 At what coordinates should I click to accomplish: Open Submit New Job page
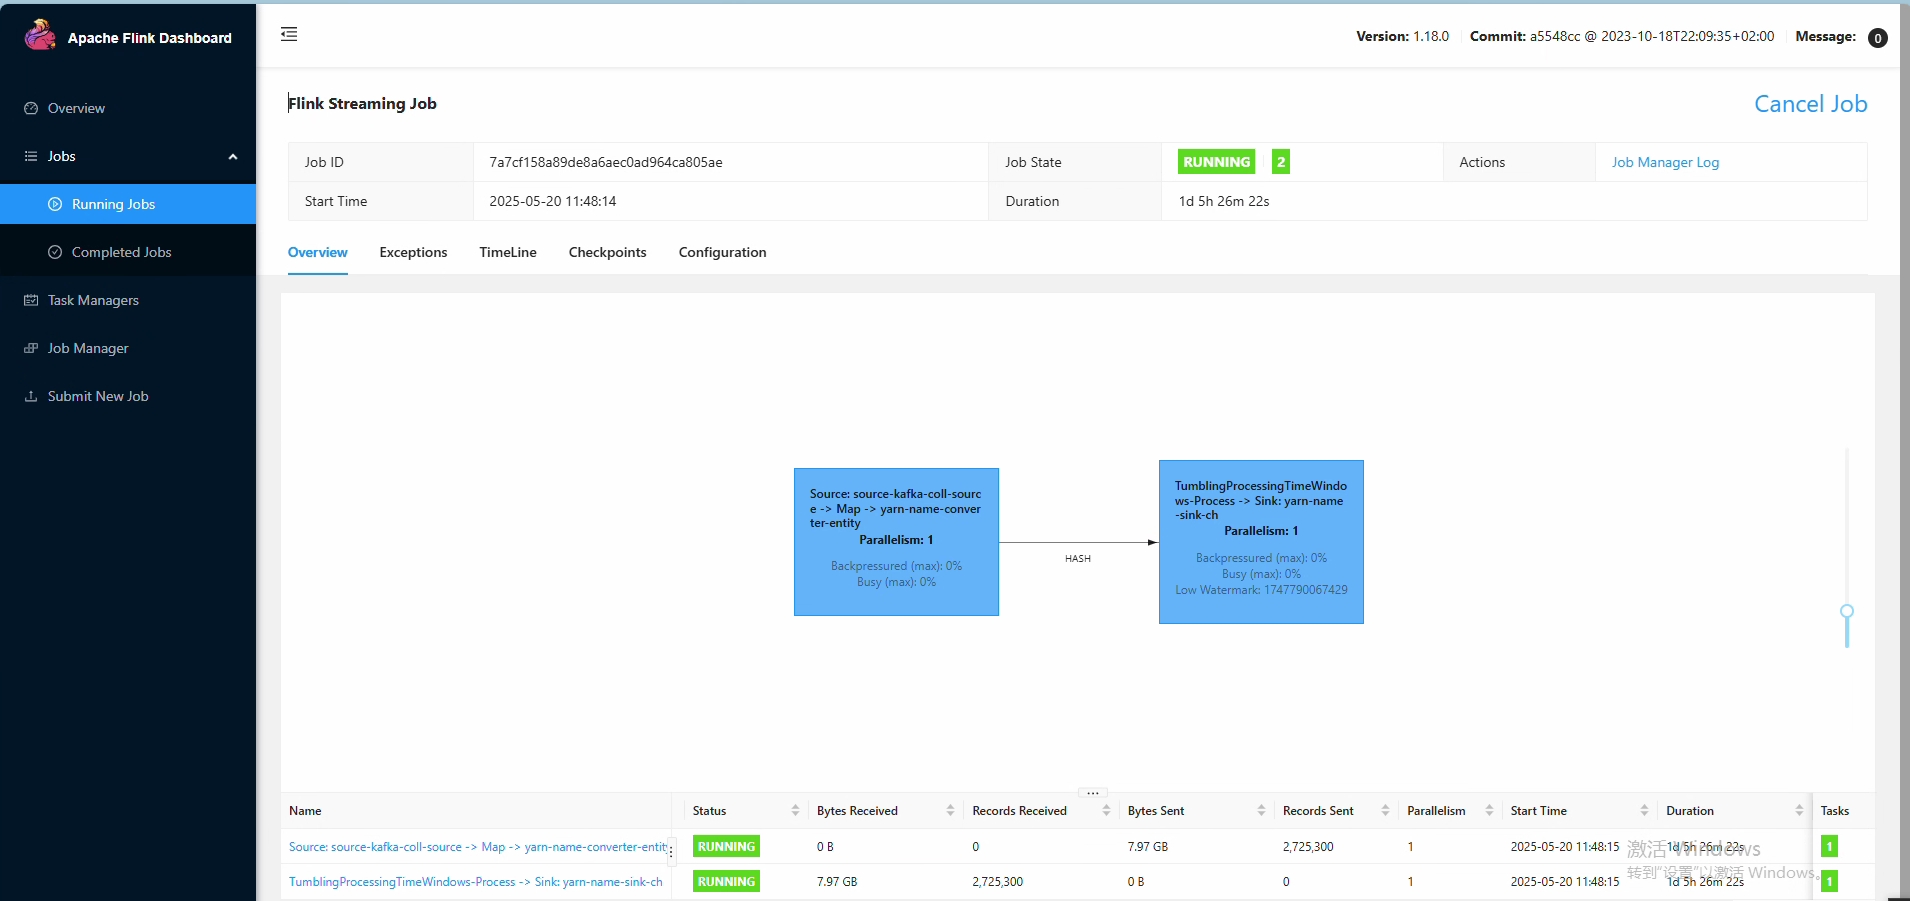[x=128, y=396]
